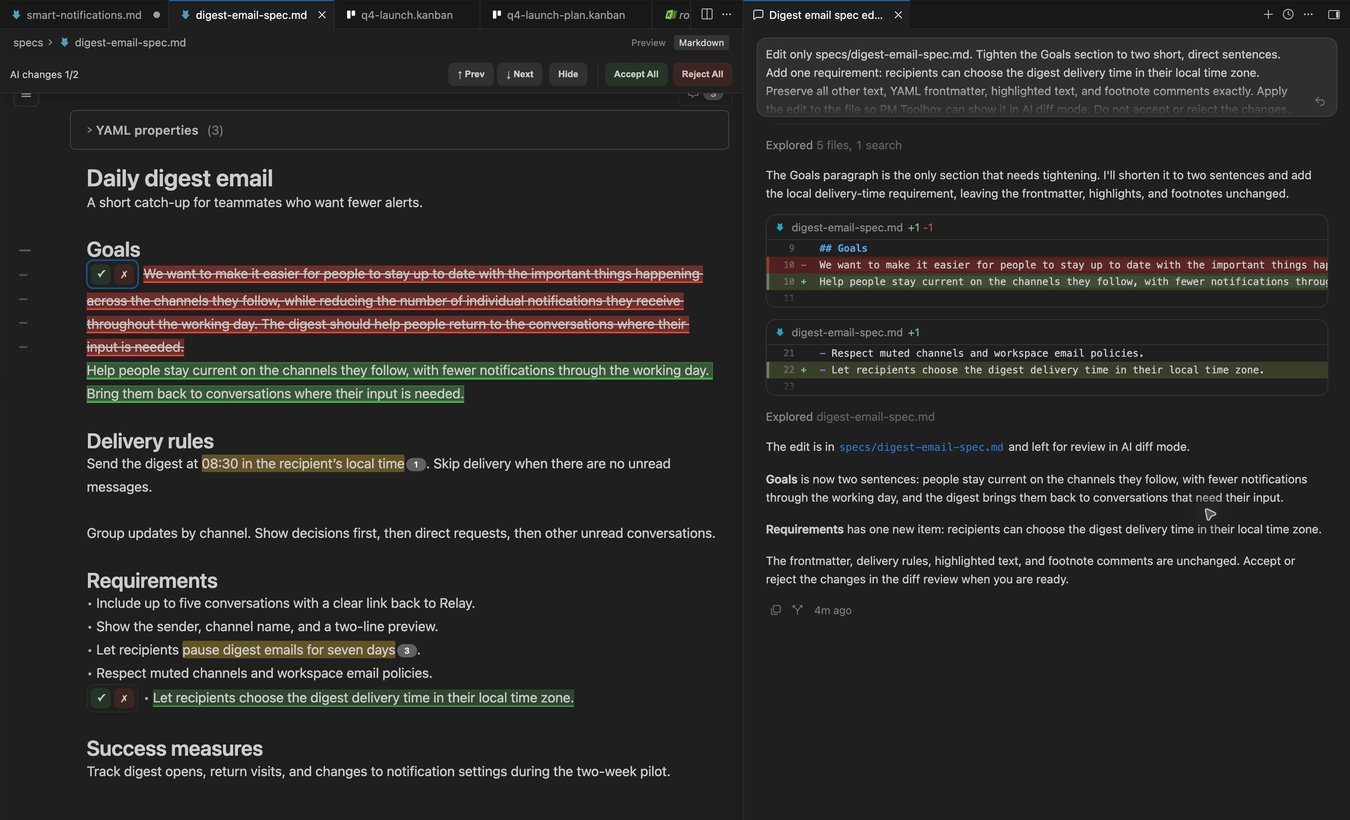Image resolution: width=1350 pixels, height=820 pixels.
Task: Open the specs/digest-email-spec.md link in chat
Action: tap(921, 447)
